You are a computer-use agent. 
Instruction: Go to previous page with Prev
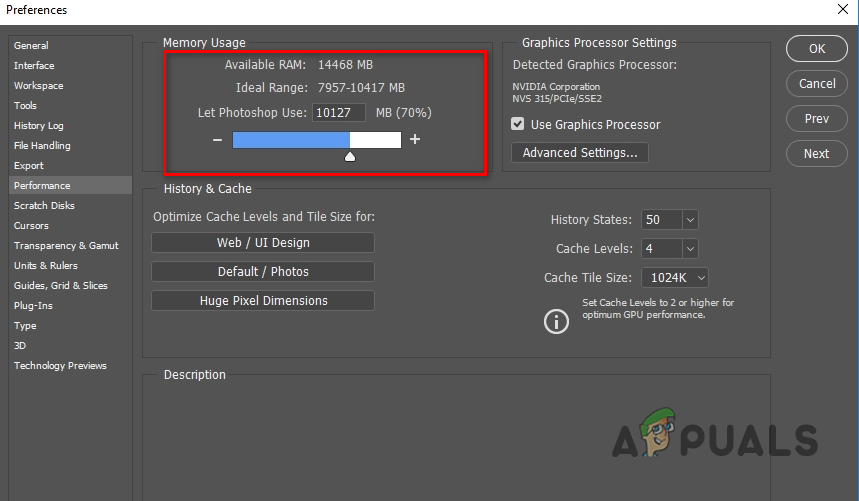817,119
